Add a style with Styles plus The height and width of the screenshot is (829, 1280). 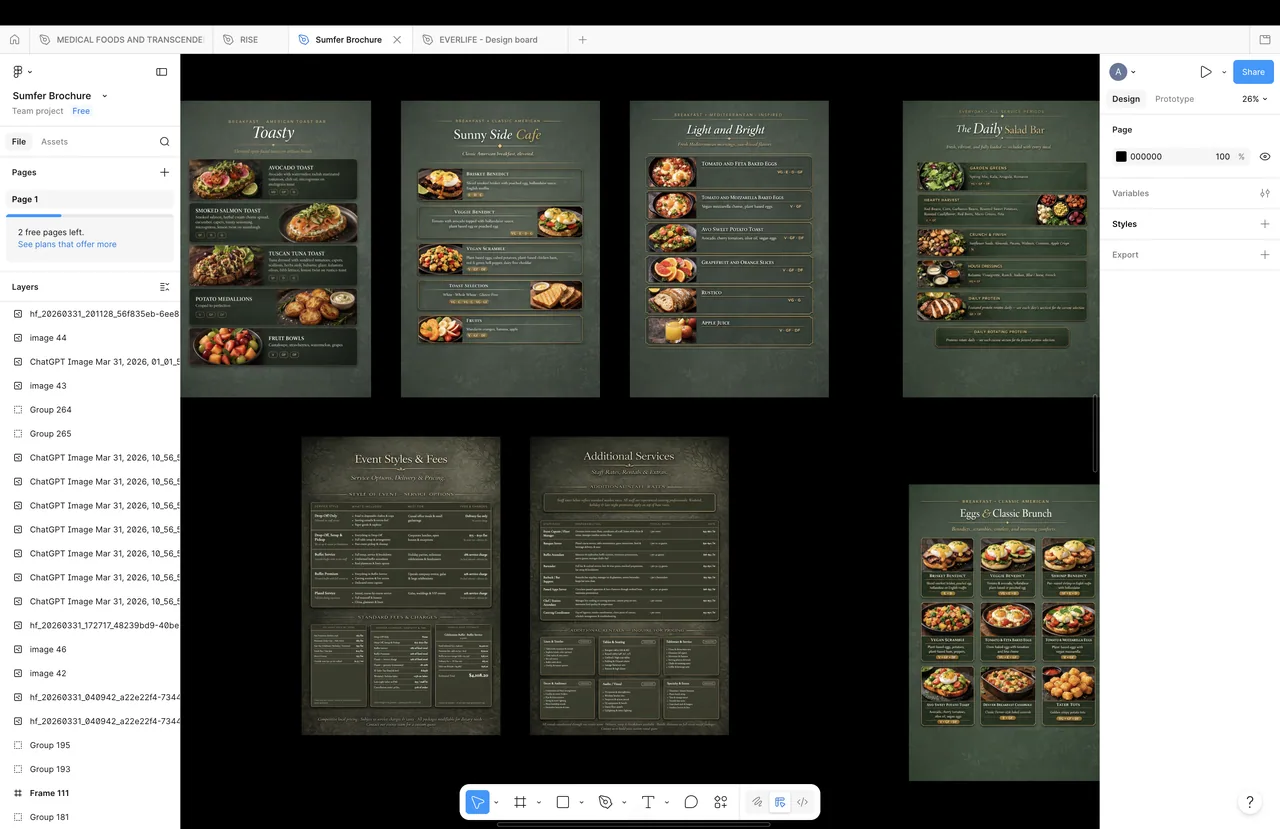tap(1265, 224)
